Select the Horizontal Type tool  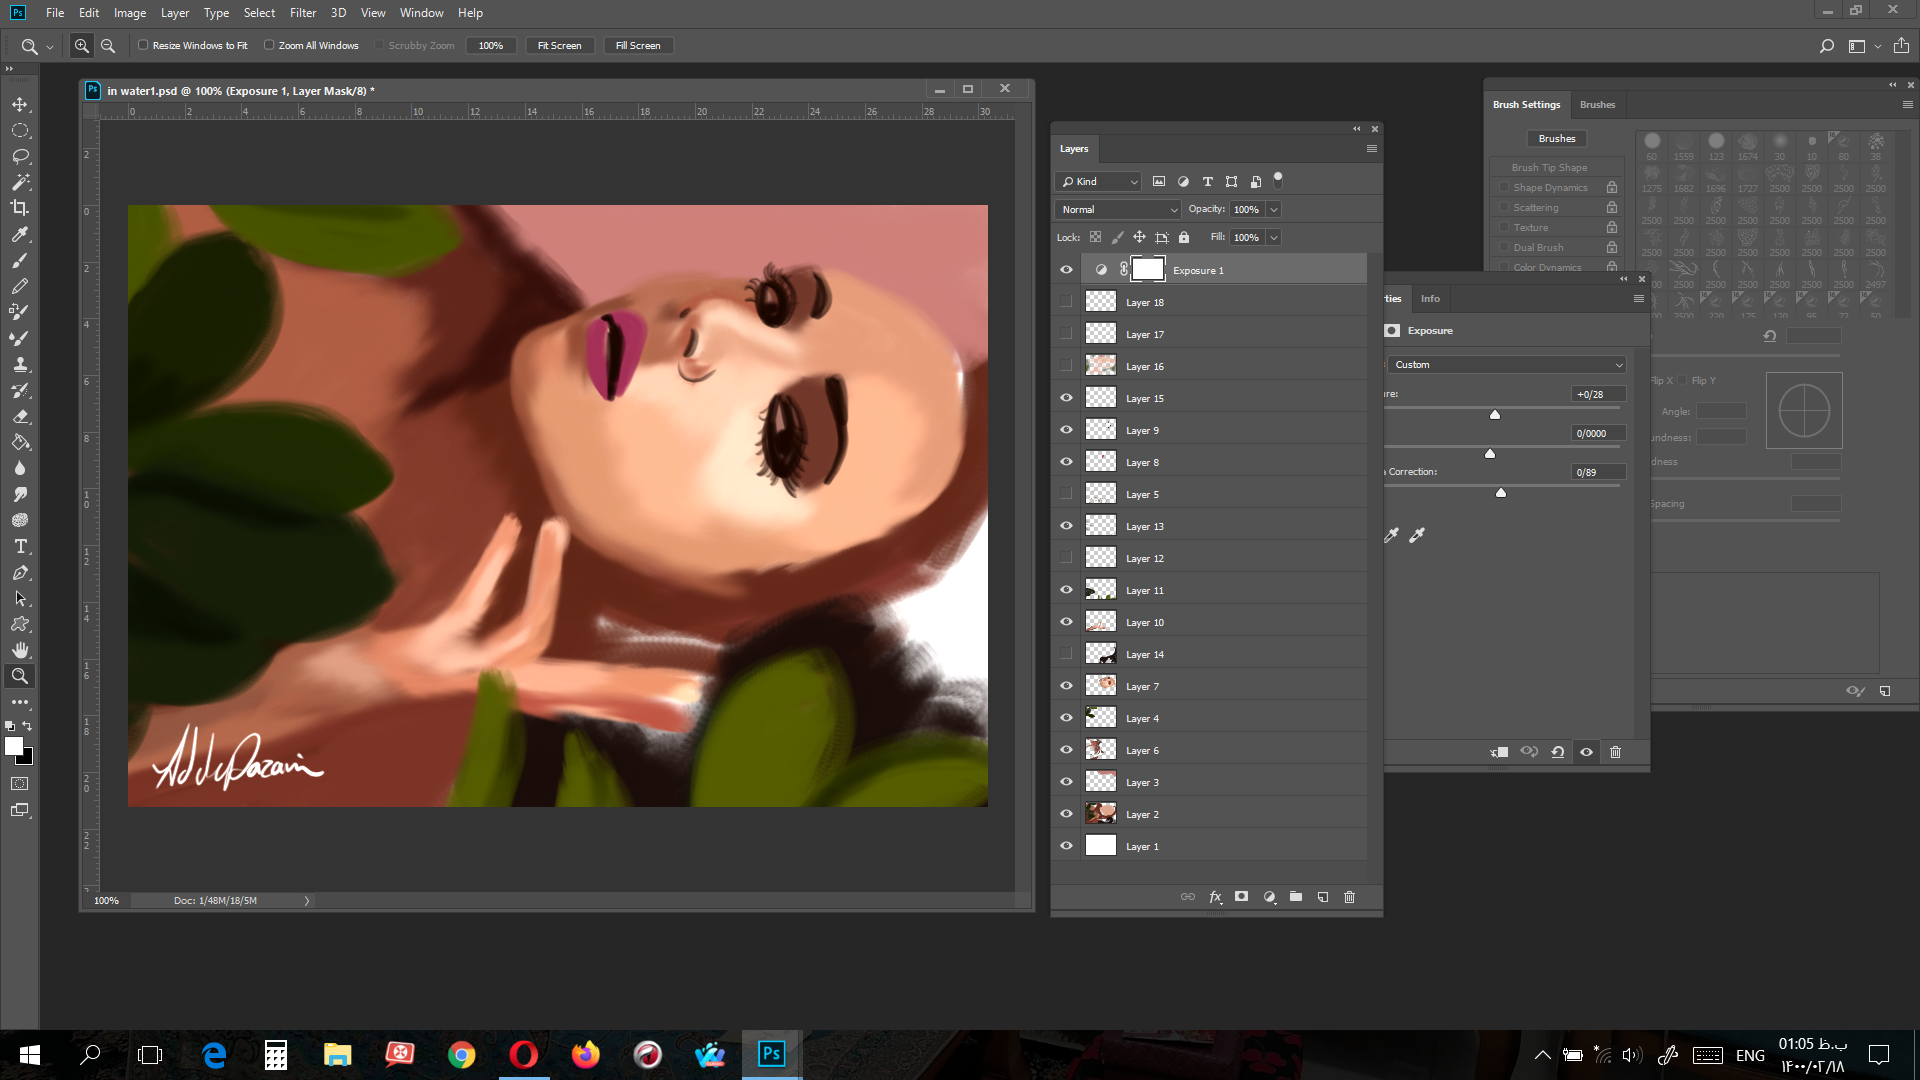20,546
